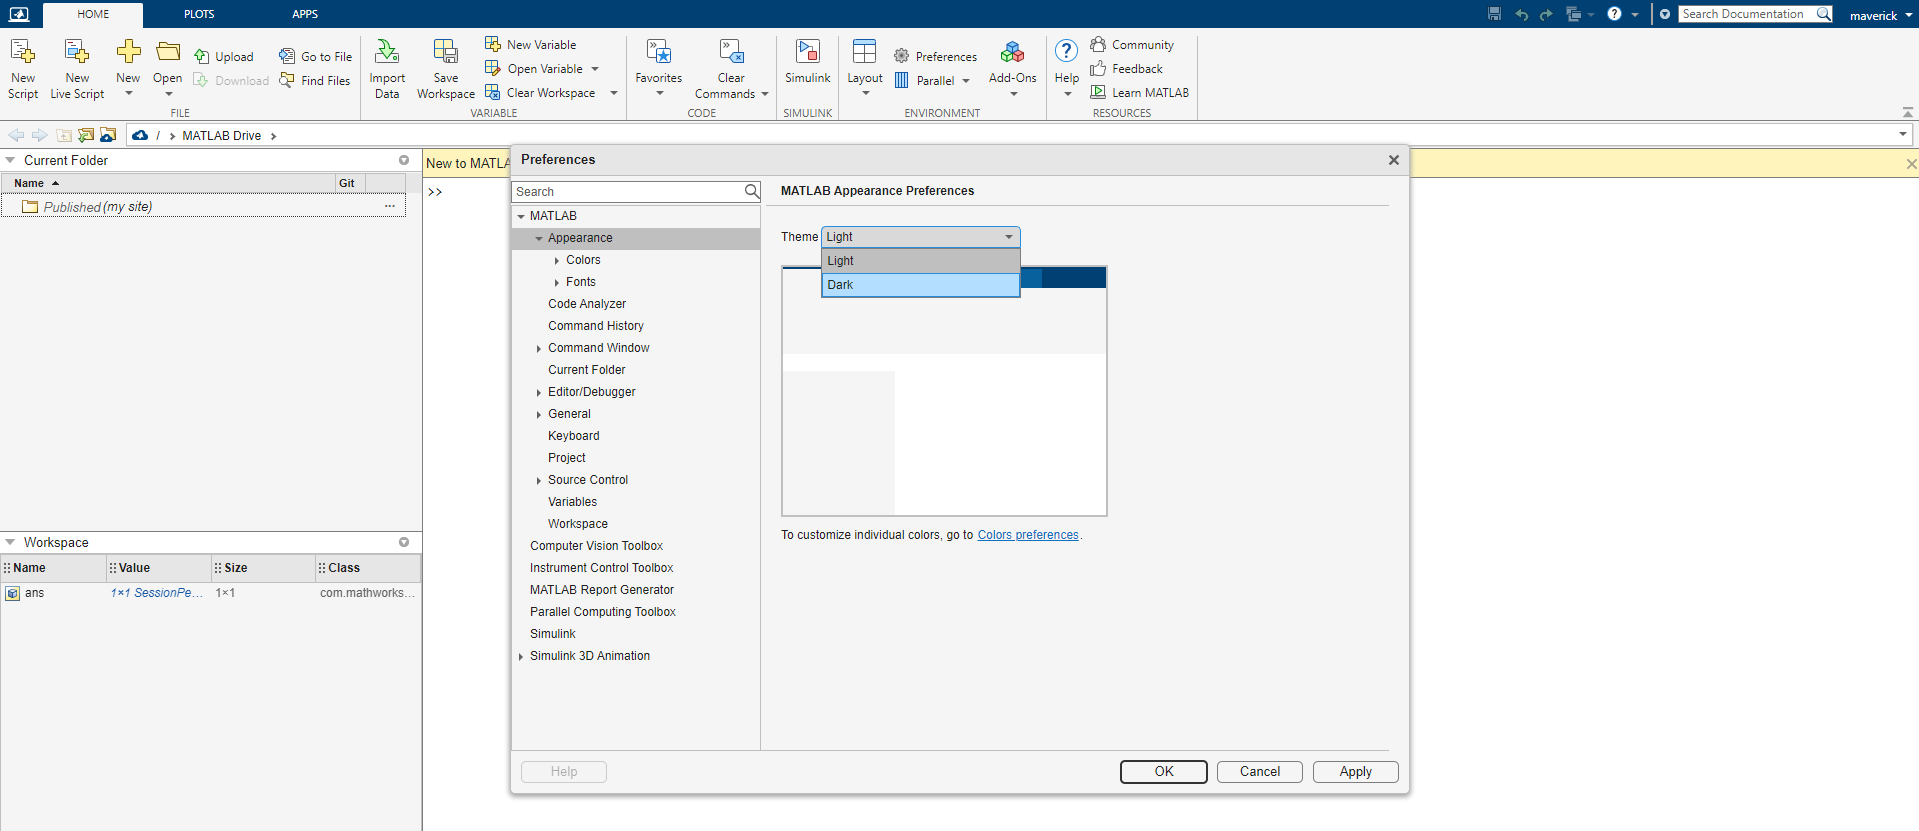Open the Colors preferences link

point(1028,535)
